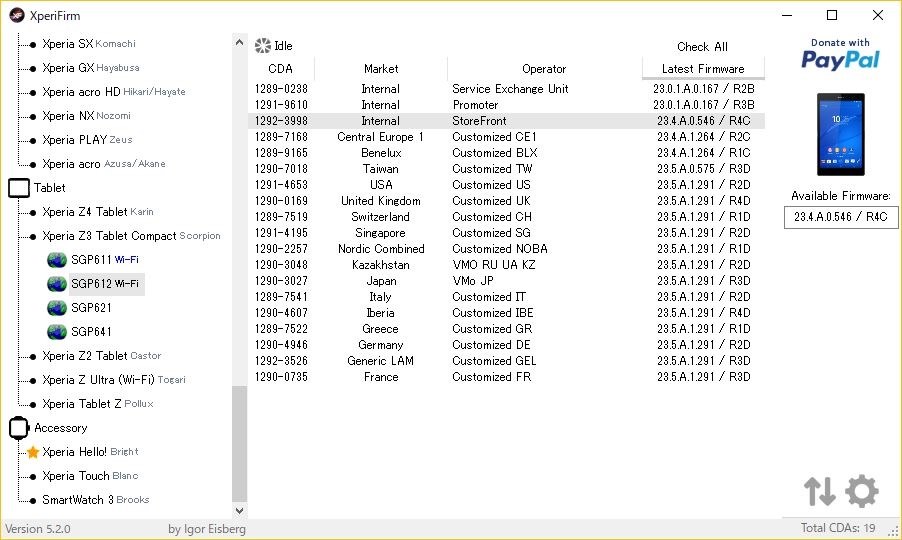Select the StoreFront row 1292-3998
The image size is (902, 540).
(506, 121)
